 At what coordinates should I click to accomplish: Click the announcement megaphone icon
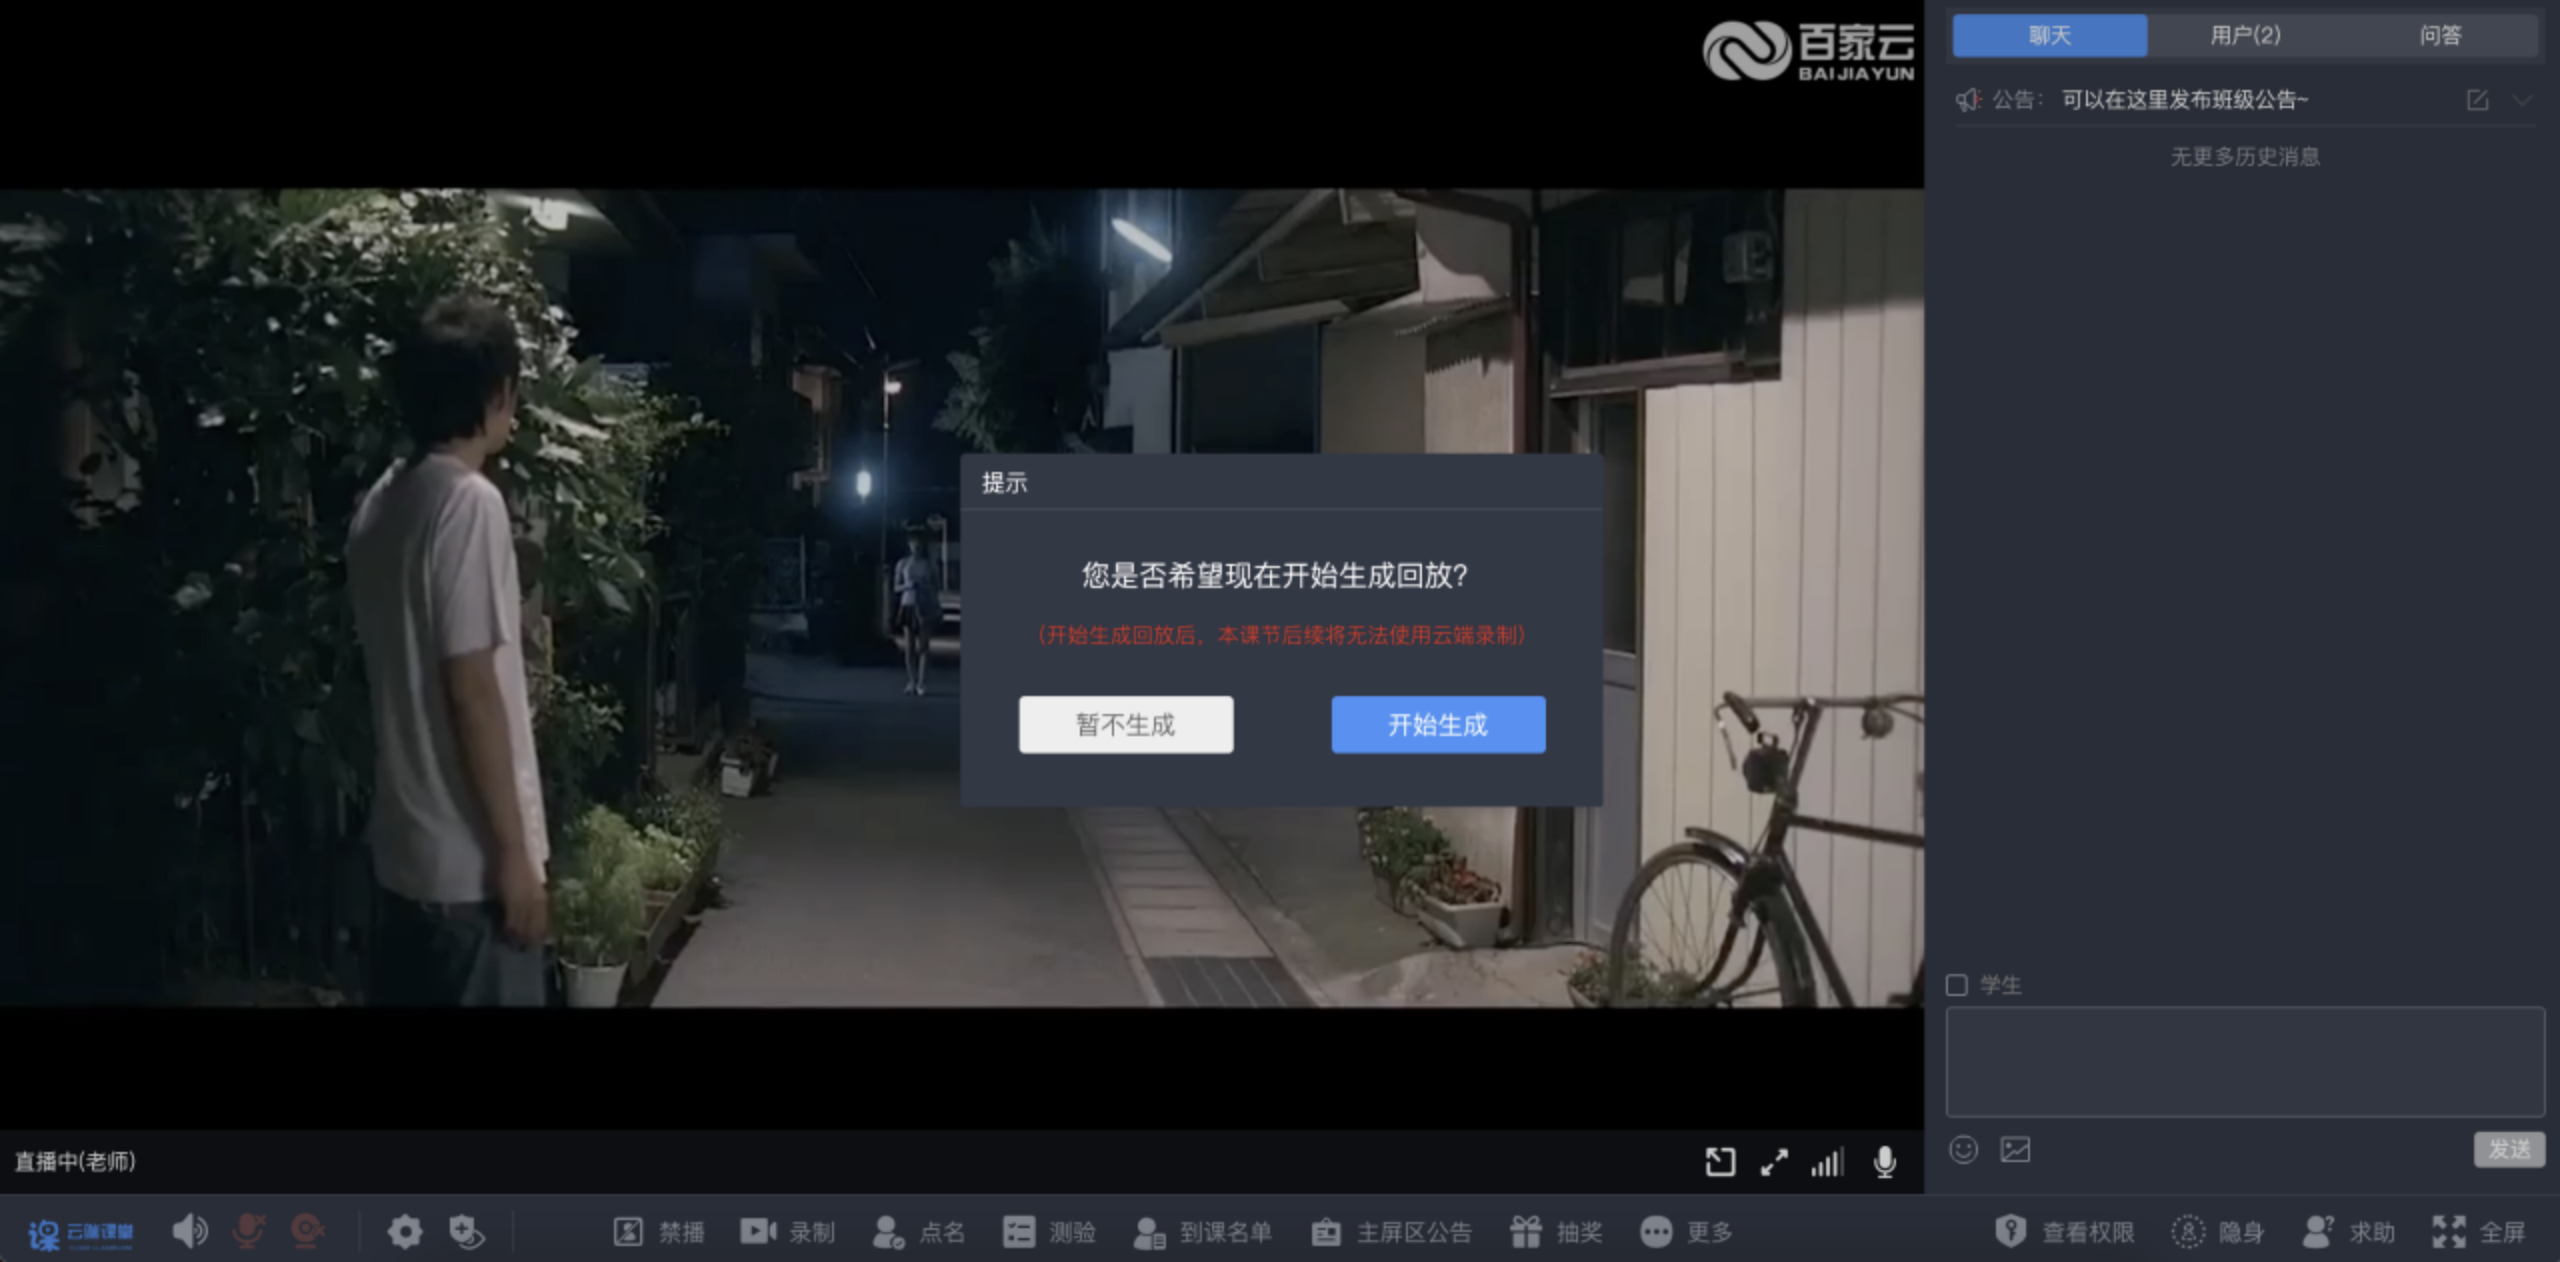1969,100
